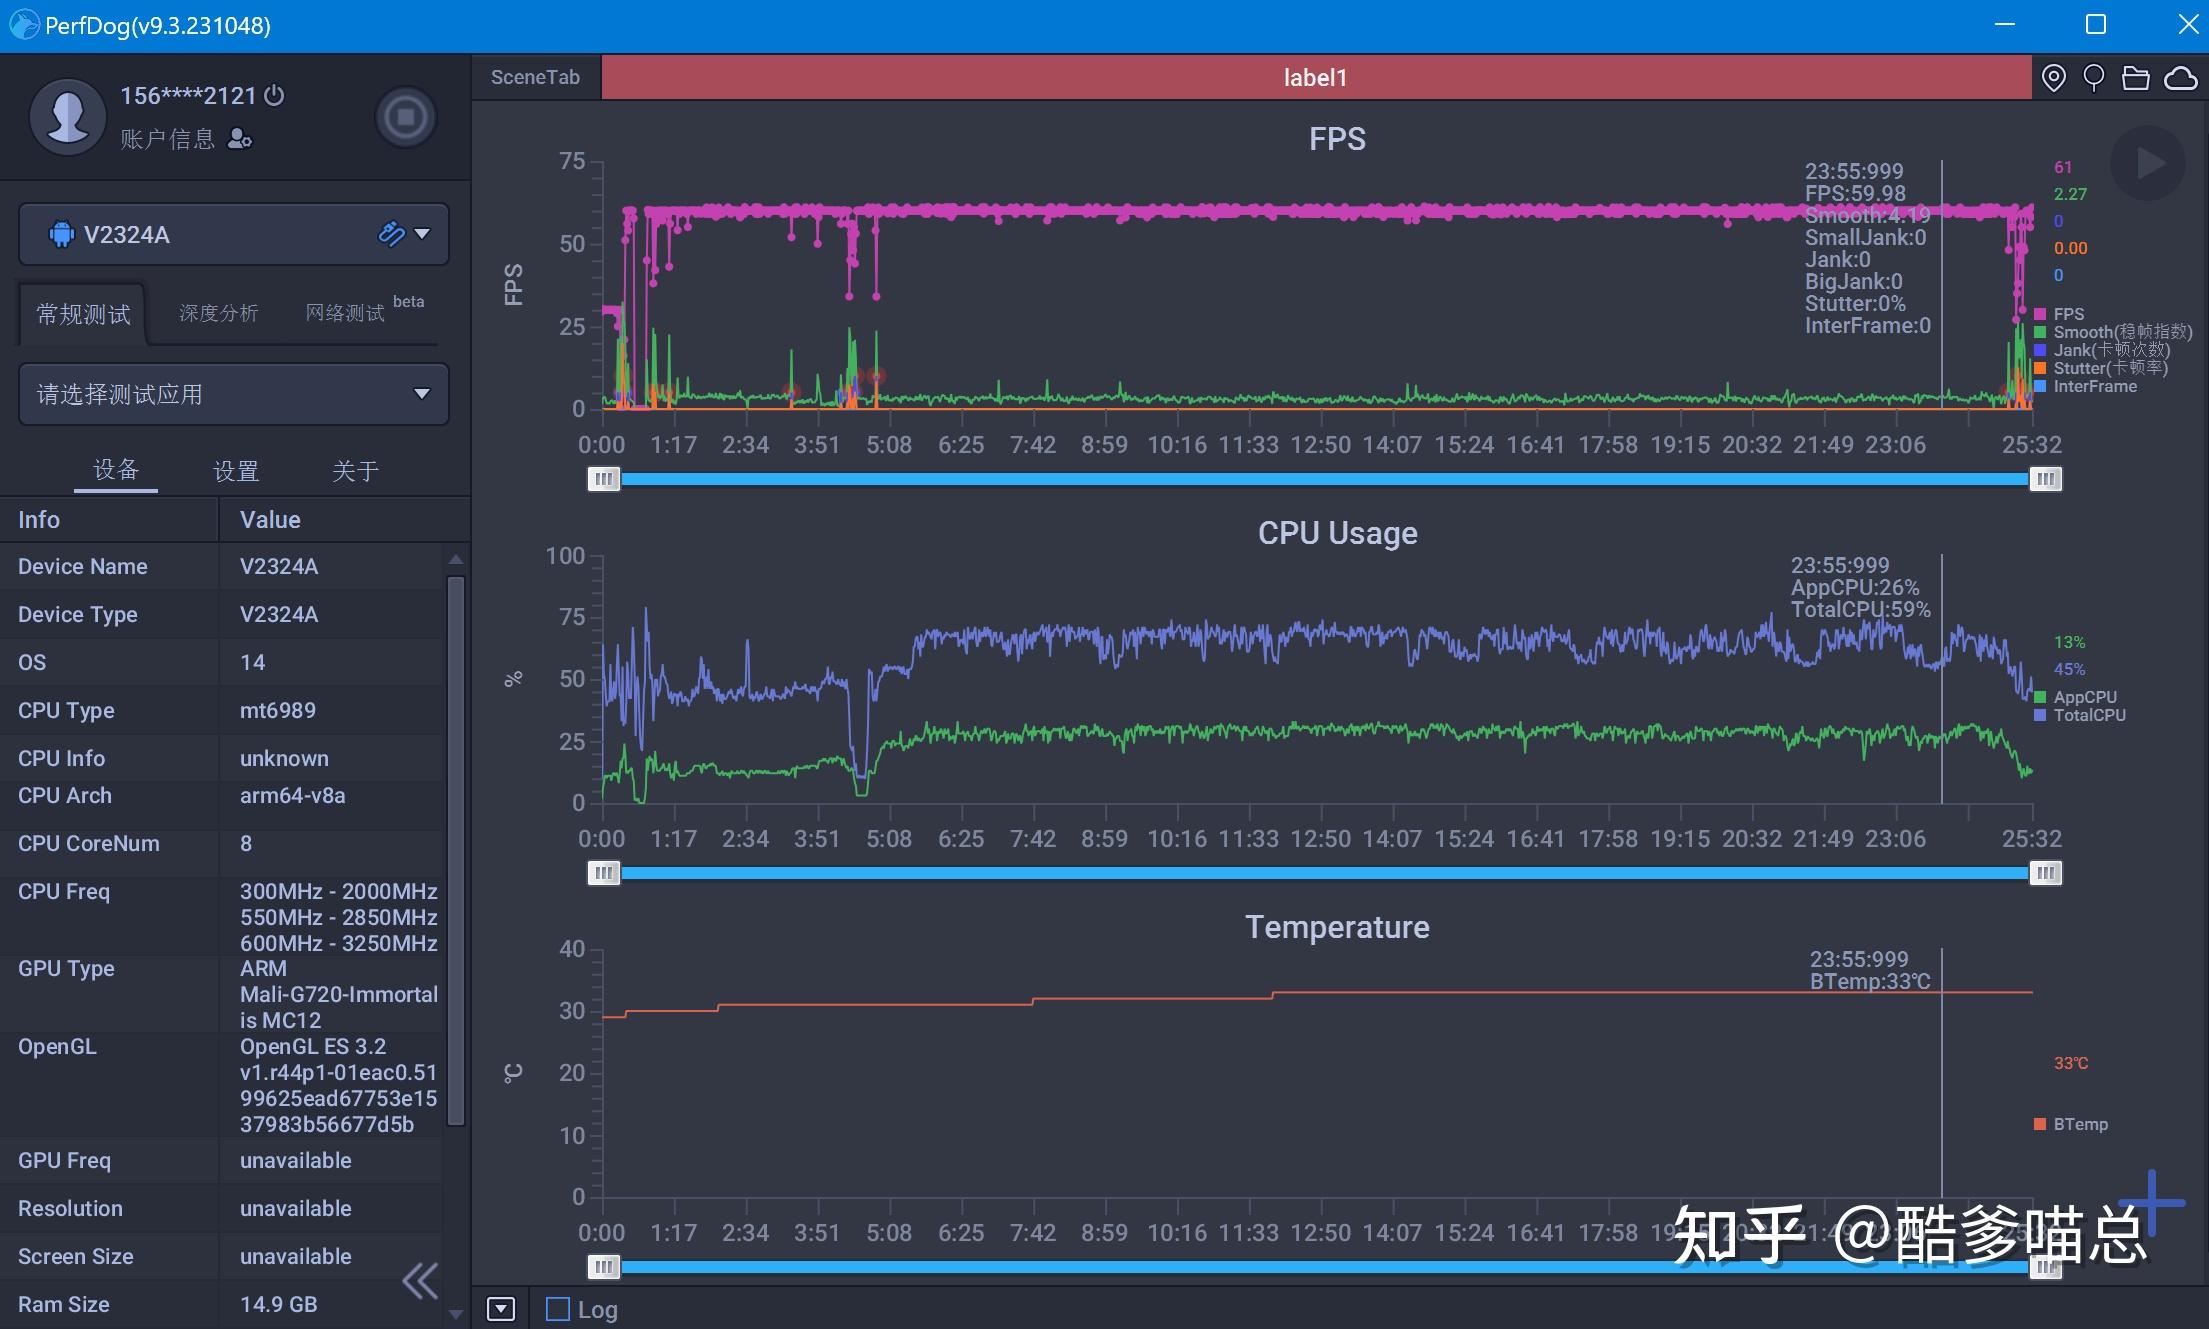
Task: Open the select test application dropdown
Action: coord(234,394)
